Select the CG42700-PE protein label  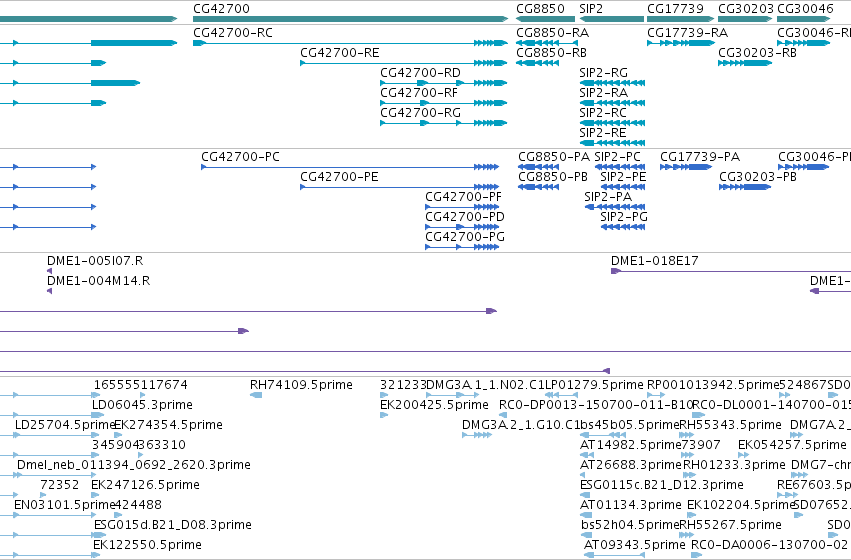(339, 177)
